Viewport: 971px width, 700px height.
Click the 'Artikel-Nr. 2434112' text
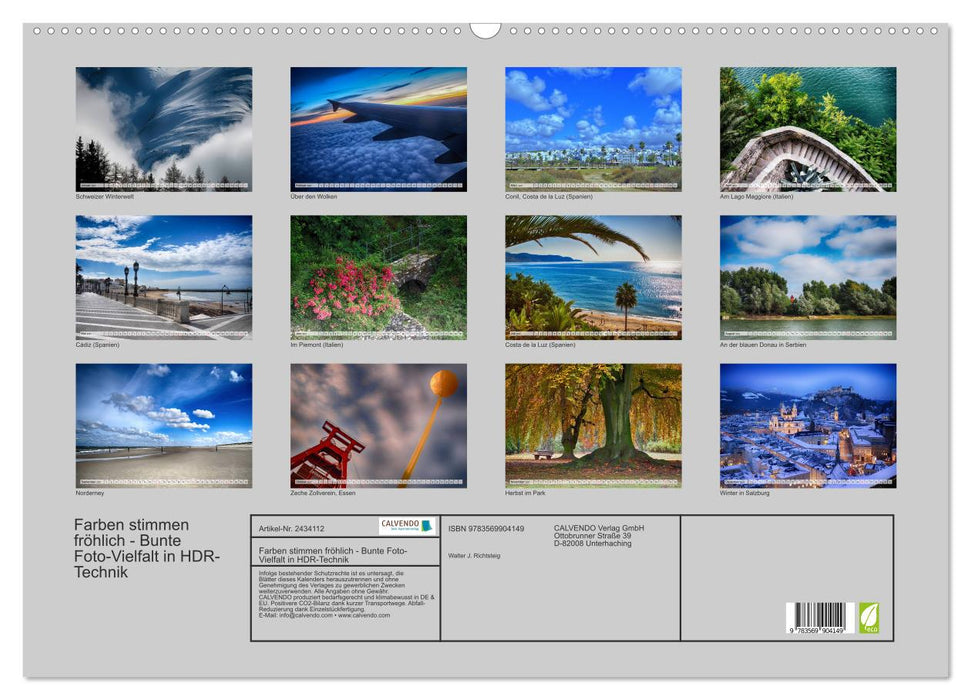pos(291,528)
